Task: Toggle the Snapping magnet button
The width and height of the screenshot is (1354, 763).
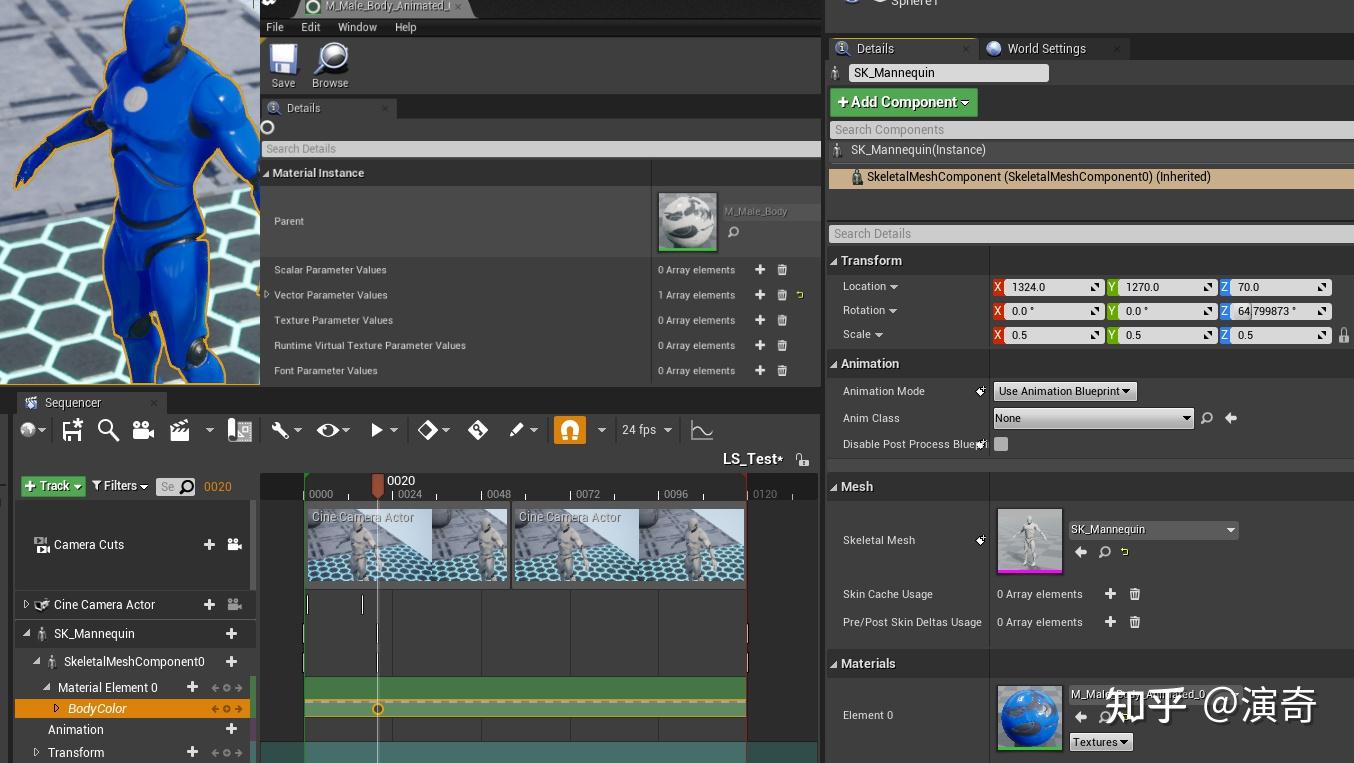Action: pos(569,430)
